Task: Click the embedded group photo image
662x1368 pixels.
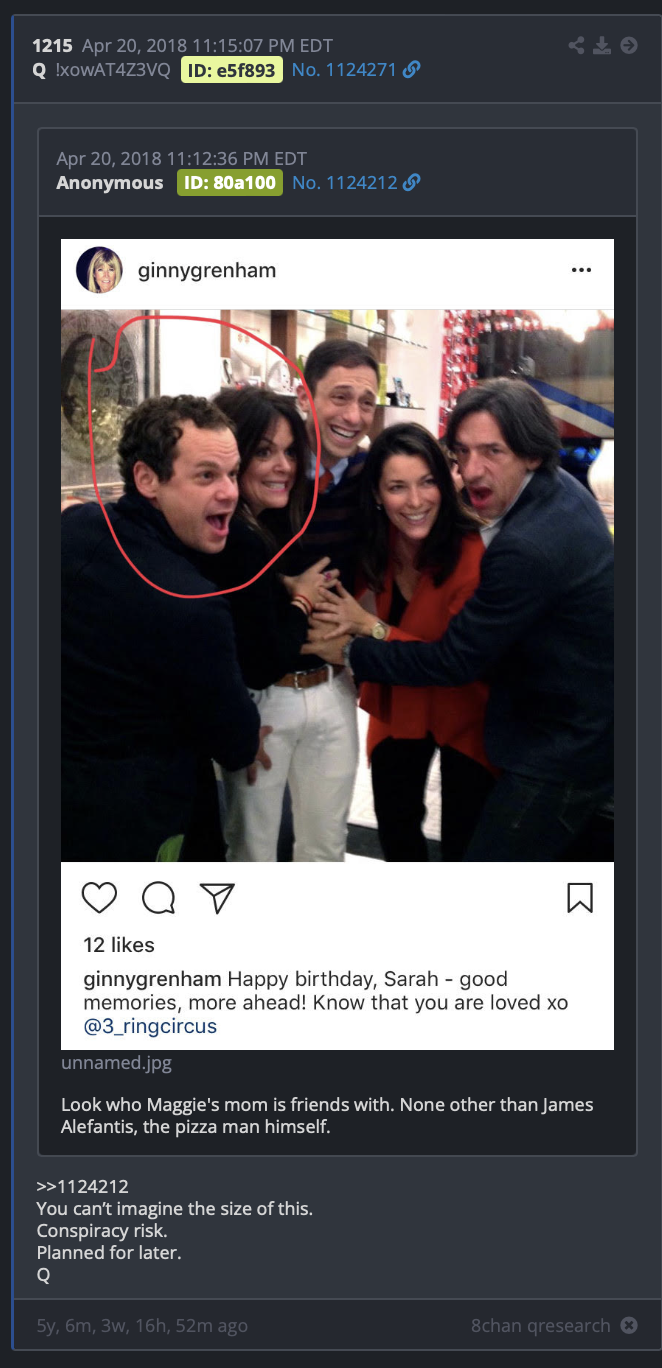Action: pyautogui.click(x=337, y=585)
